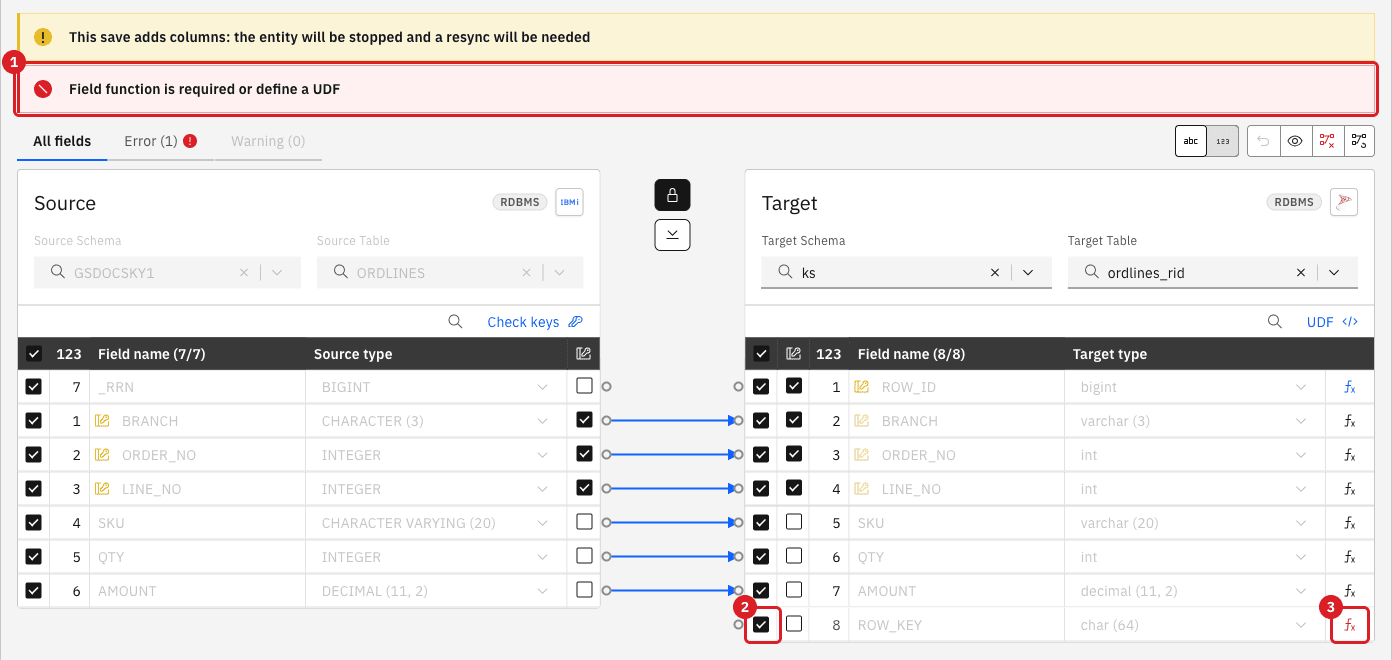Uncheck selection checkbox for target ROW_KEY
The width and height of the screenshot is (1392, 660).
point(761,624)
